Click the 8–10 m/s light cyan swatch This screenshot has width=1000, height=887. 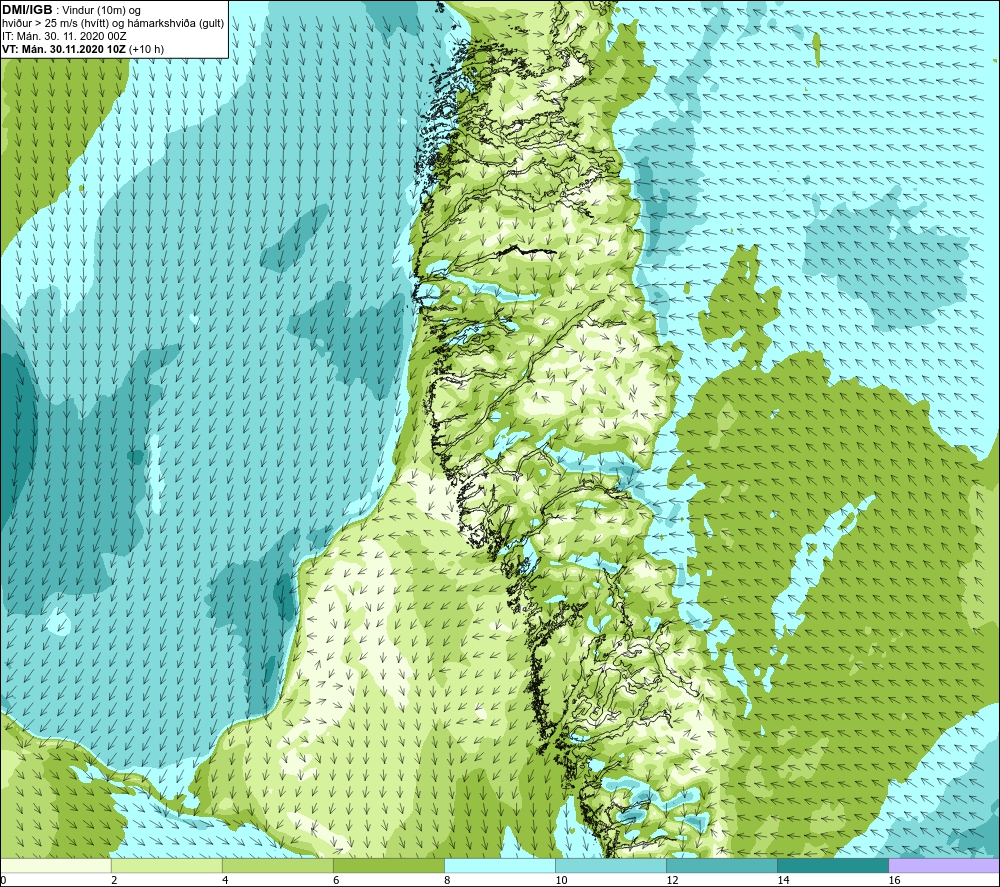tap(500, 865)
